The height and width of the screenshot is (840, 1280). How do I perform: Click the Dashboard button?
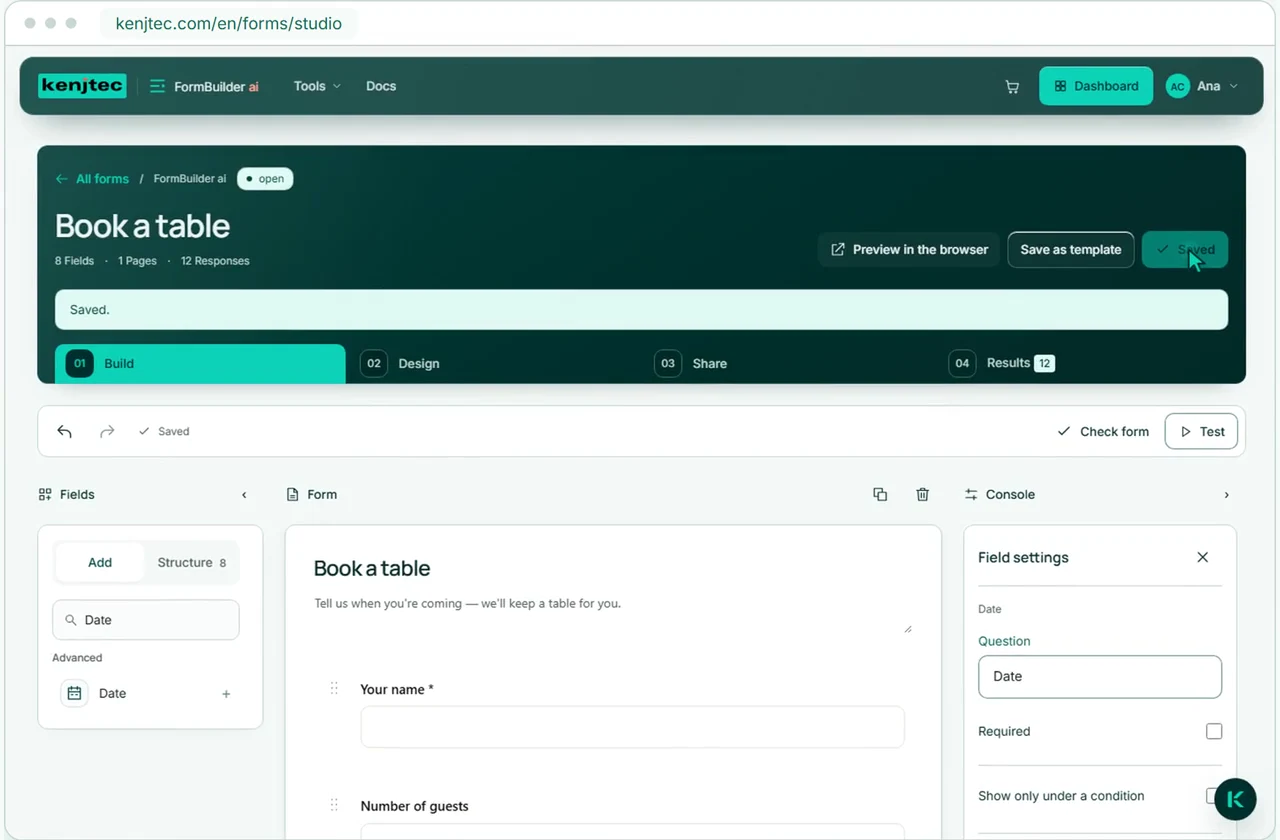coord(1096,86)
